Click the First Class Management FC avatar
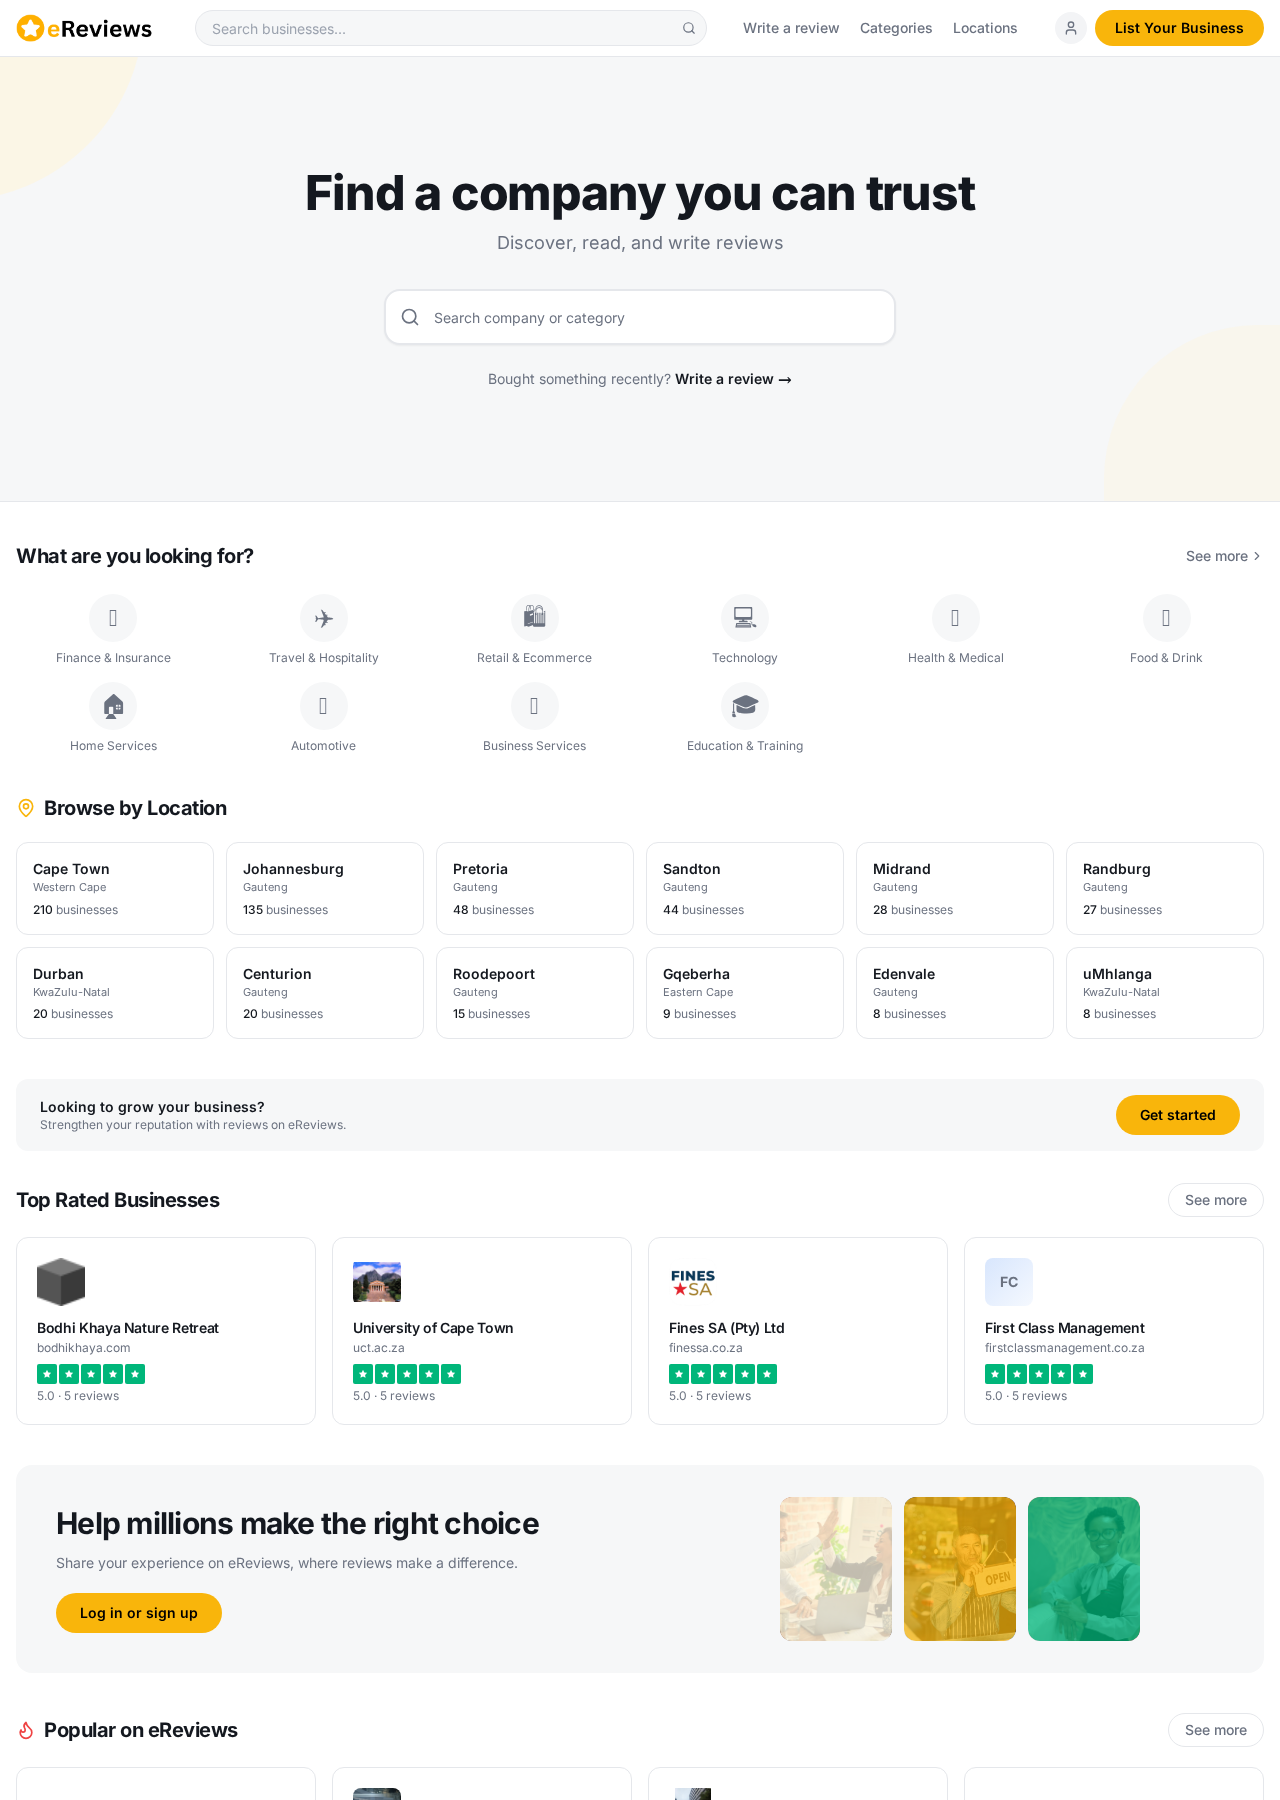The width and height of the screenshot is (1280, 1800). point(1009,1282)
